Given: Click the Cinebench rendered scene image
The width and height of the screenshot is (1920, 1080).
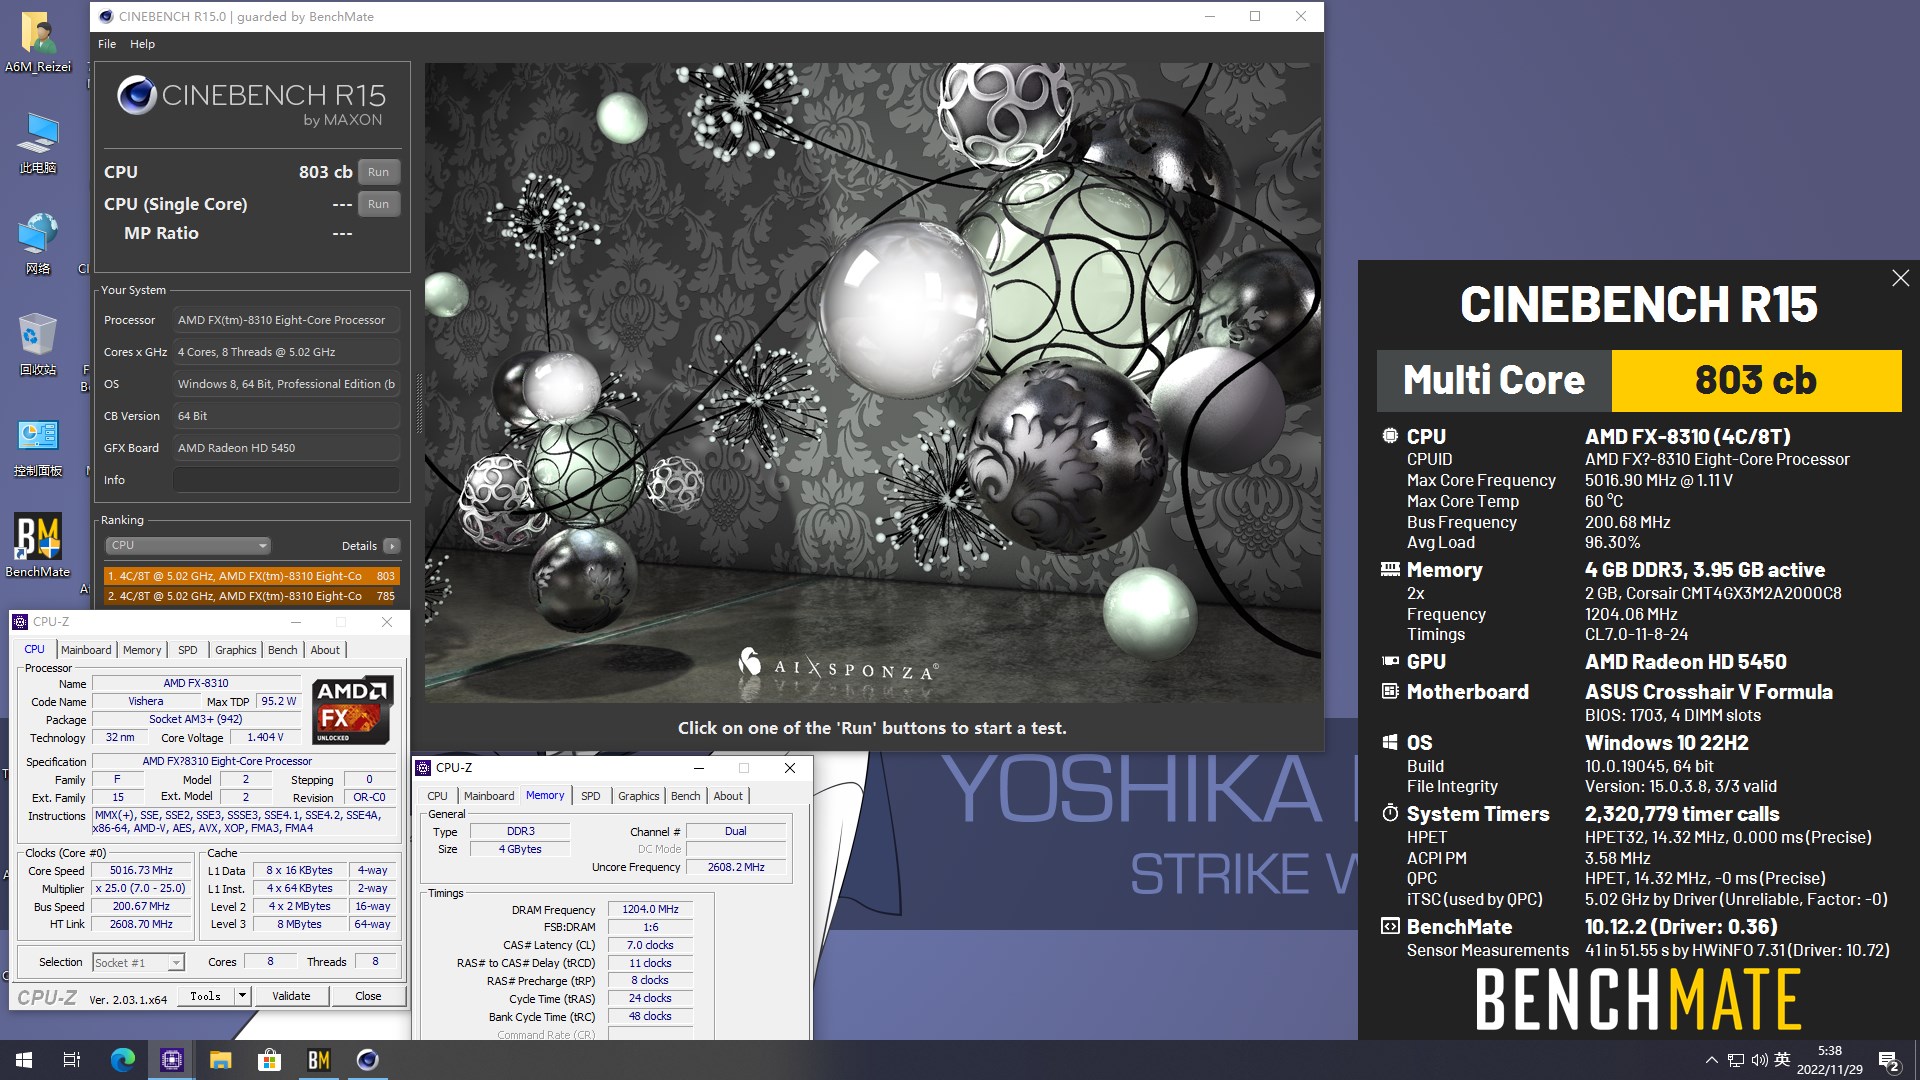Looking at the screenshot, I should (x=872, y=383).
